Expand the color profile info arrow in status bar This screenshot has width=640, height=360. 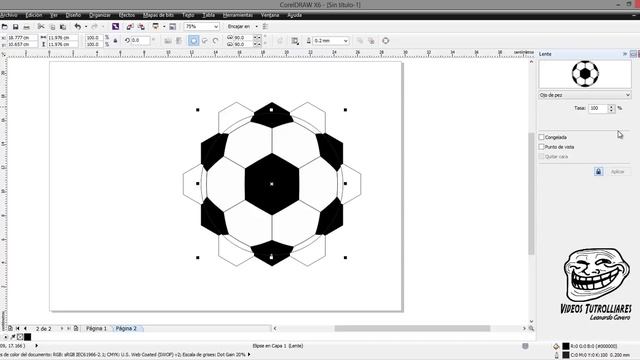(x=249, y=355)
